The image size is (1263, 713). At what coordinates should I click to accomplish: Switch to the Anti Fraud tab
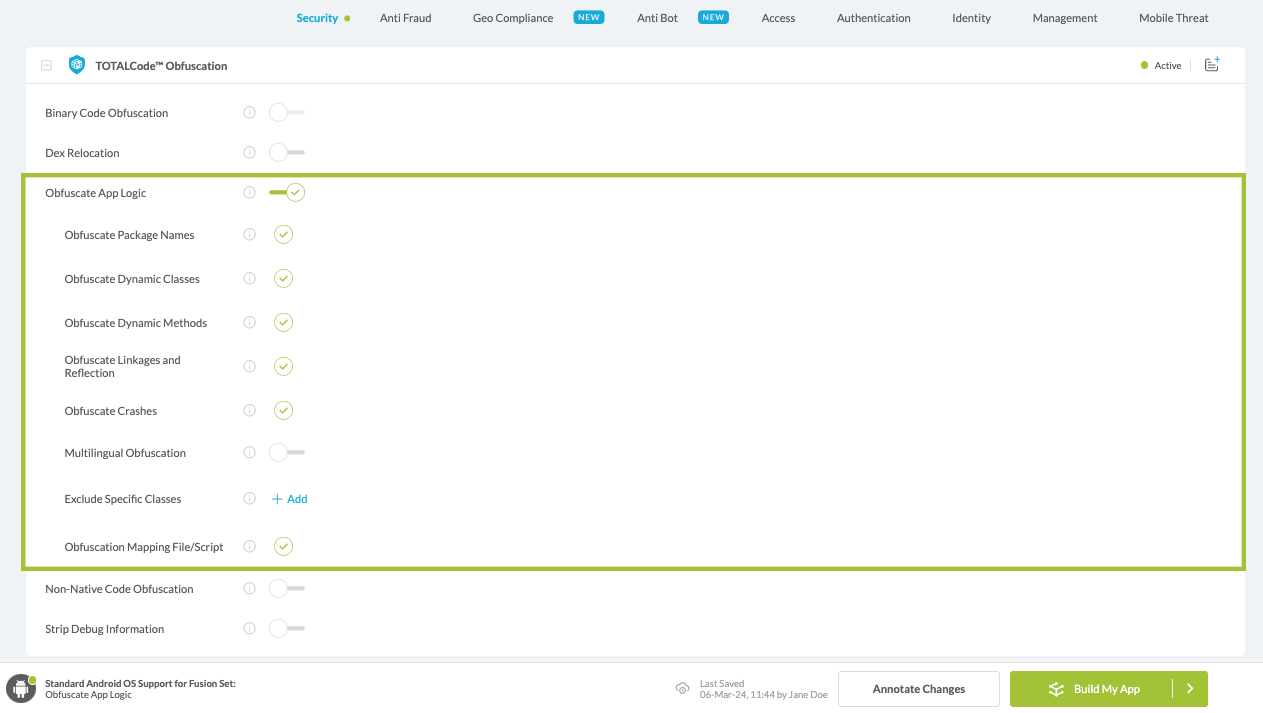[x=405, y=18]
